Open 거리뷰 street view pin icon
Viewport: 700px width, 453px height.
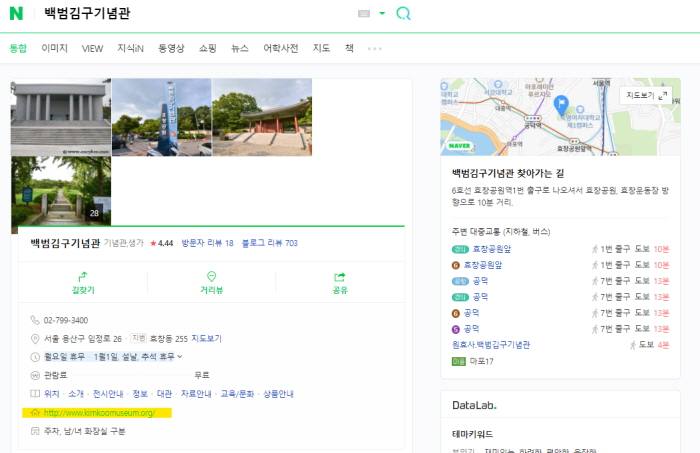pos(211,277)
